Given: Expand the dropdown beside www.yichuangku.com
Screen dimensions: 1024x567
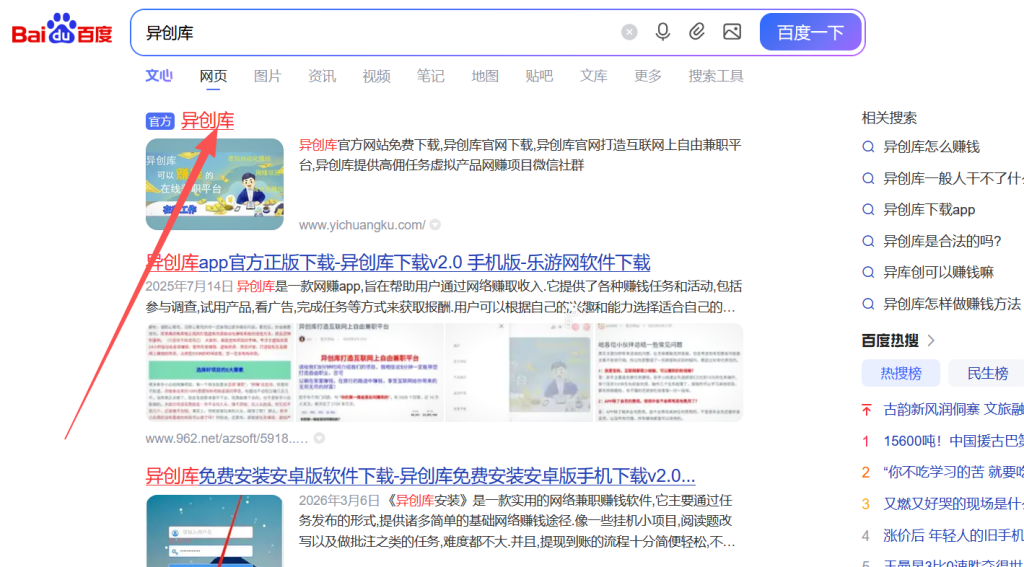Looking at the screenshot, I should point(435,225).
